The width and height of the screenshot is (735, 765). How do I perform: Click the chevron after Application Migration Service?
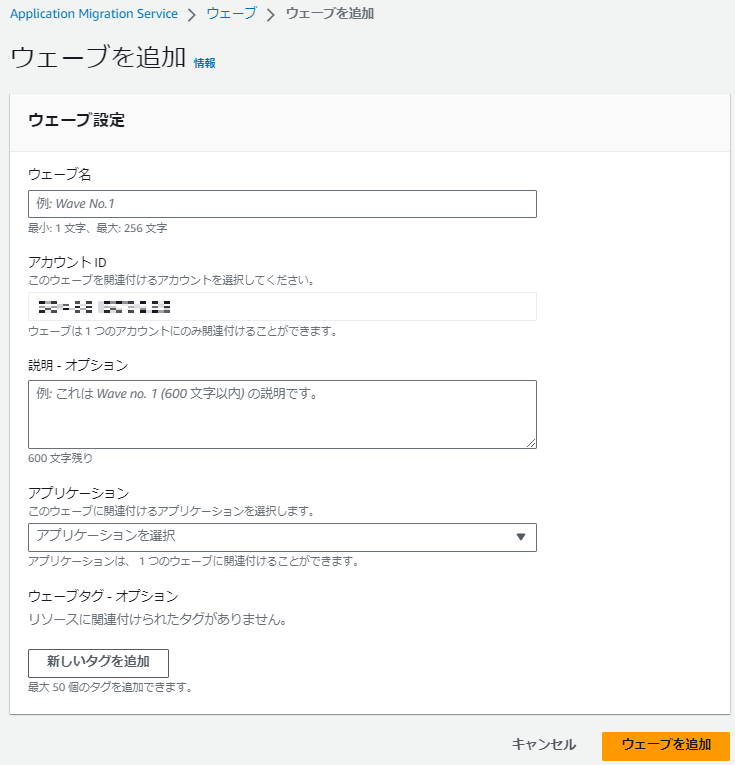click(x=192, y=15)
